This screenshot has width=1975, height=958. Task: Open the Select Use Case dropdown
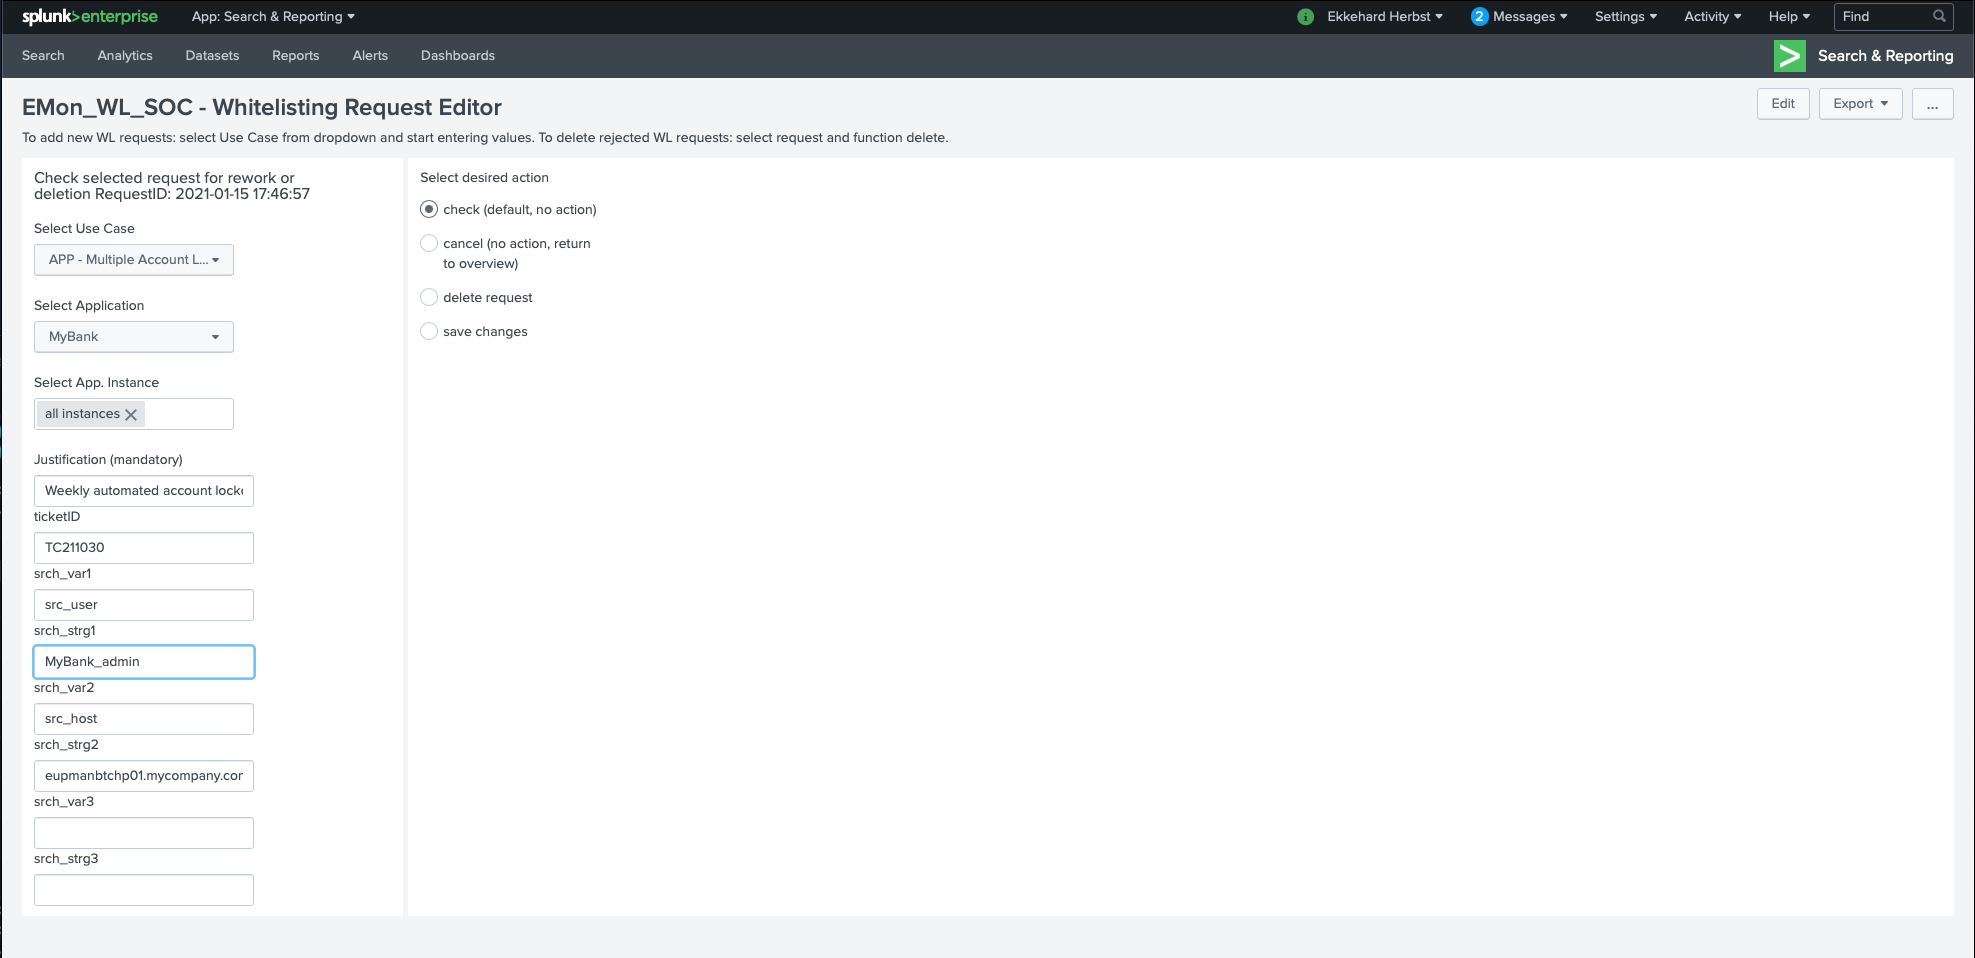(134, 260)
